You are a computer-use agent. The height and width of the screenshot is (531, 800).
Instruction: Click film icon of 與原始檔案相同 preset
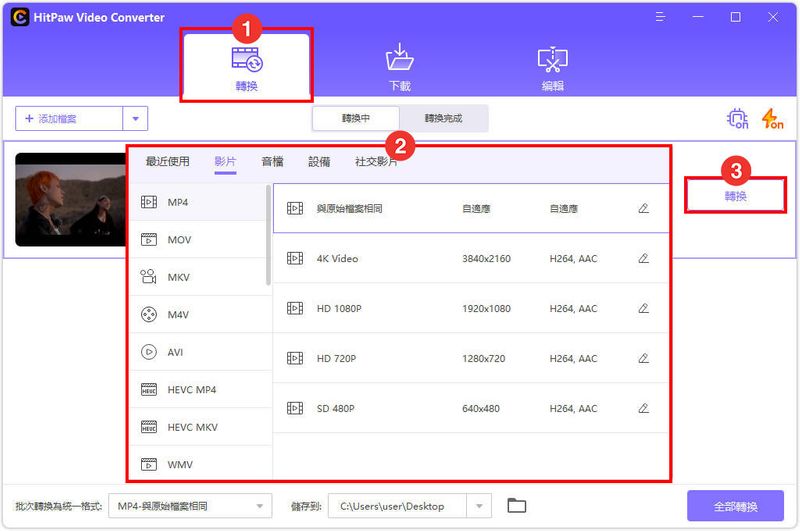(295, 208)
